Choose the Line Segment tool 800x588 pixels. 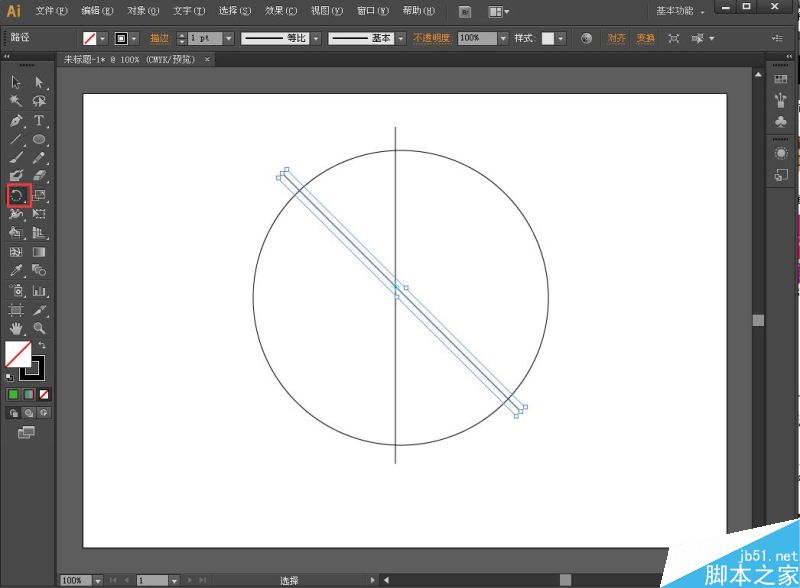16,139
